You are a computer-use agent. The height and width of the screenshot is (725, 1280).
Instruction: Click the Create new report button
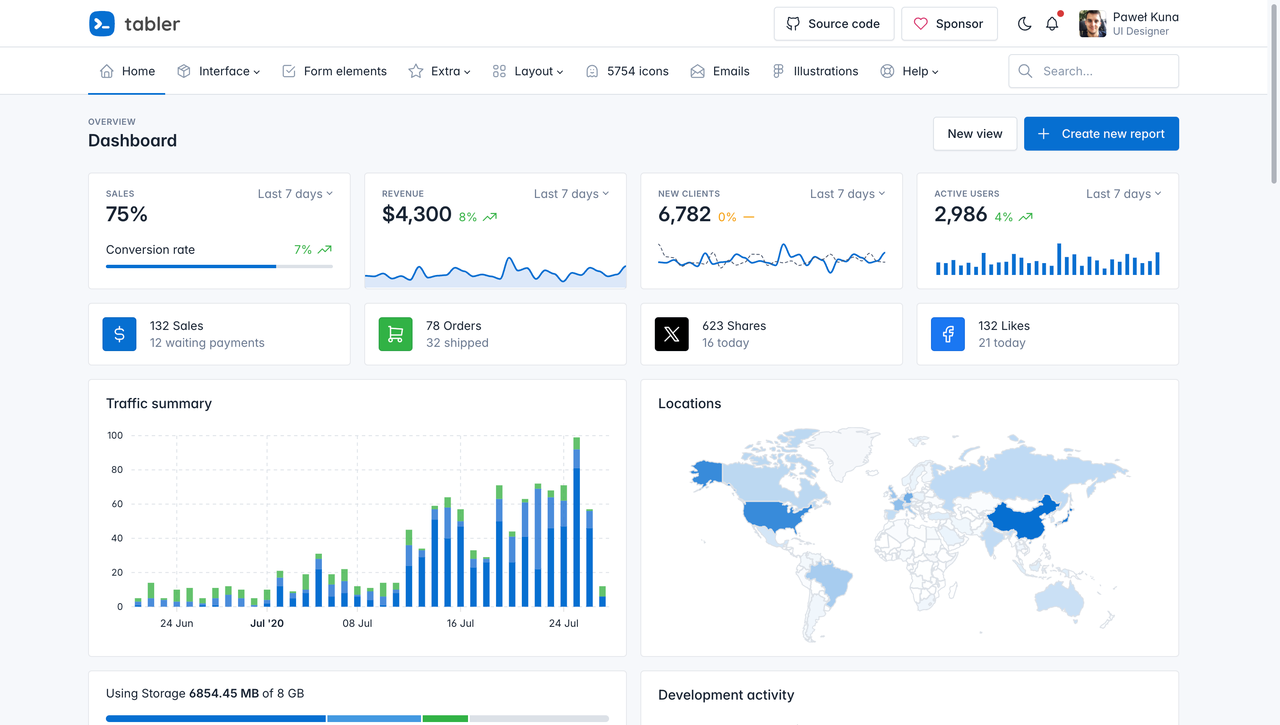click(1101, 133)
